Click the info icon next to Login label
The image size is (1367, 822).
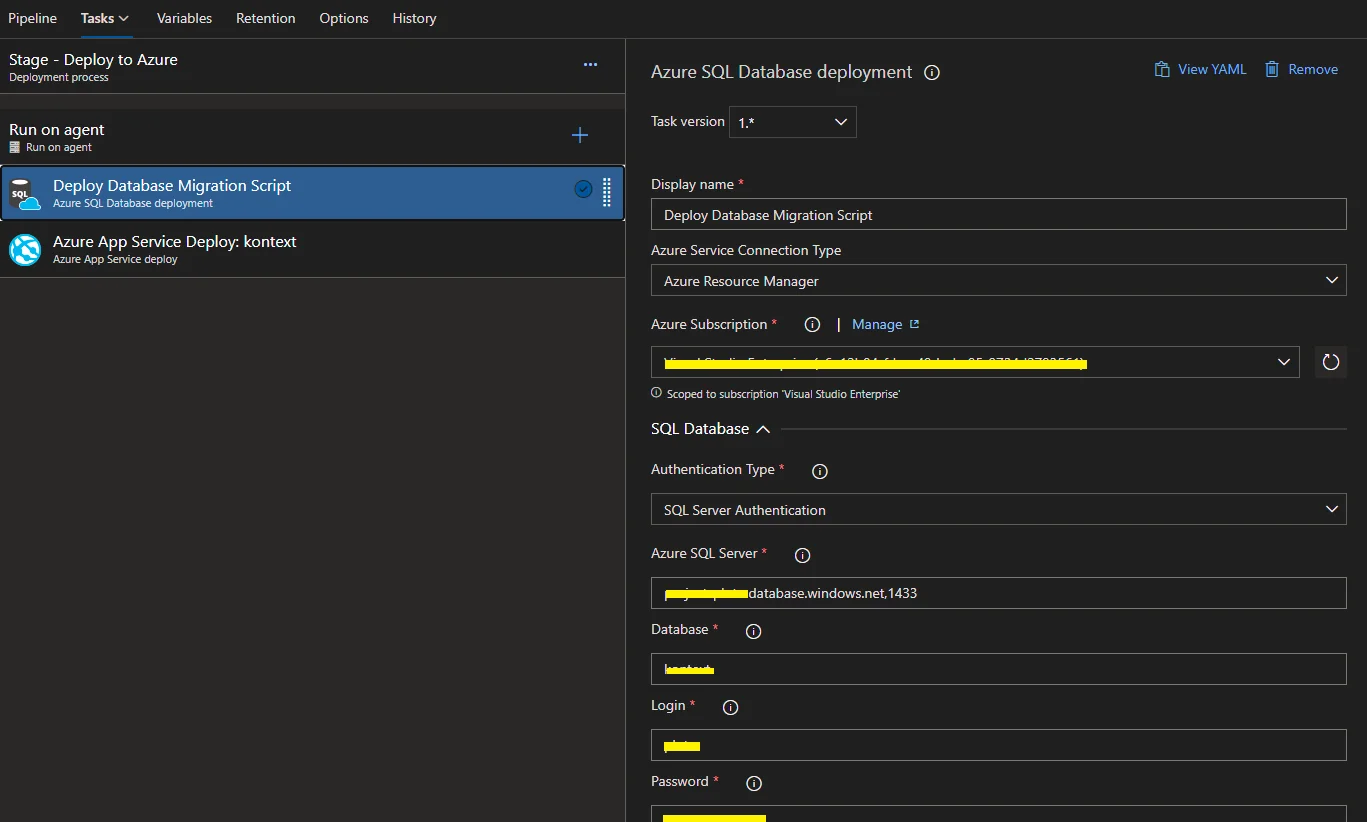(731, 707)
